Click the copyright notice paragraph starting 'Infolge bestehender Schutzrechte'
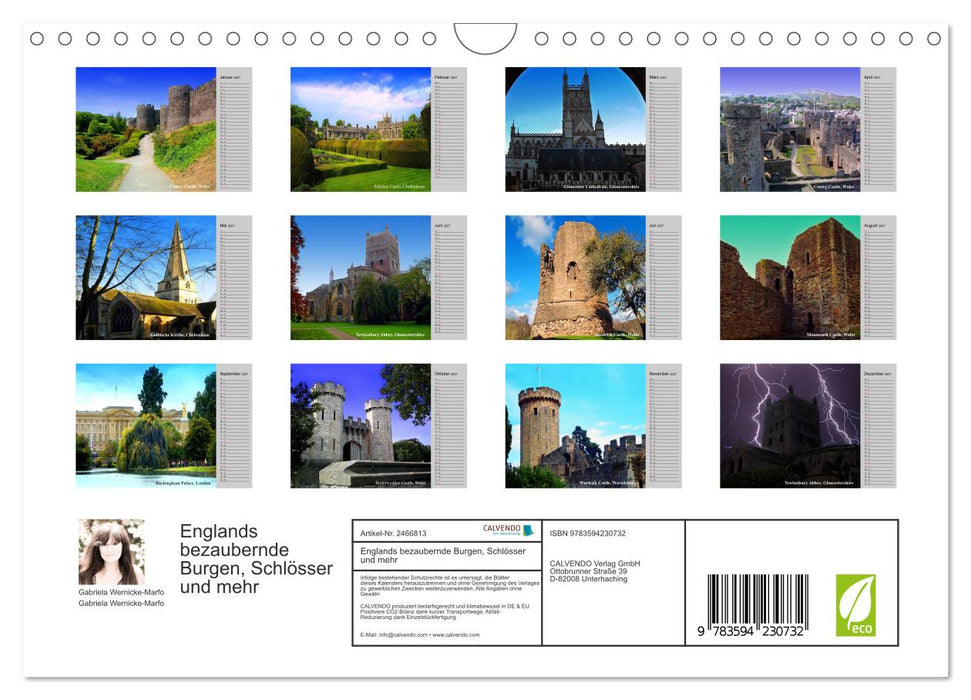 [450, 585]
